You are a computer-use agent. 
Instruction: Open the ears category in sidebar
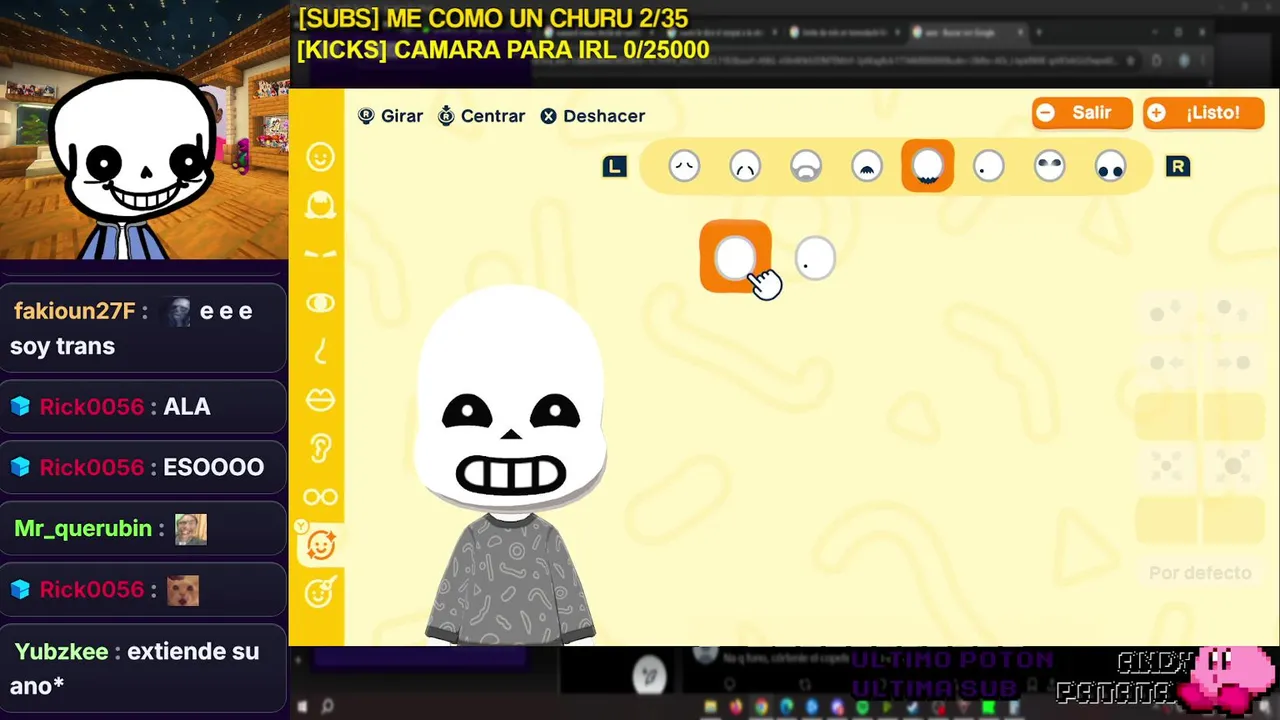point(320,448)
